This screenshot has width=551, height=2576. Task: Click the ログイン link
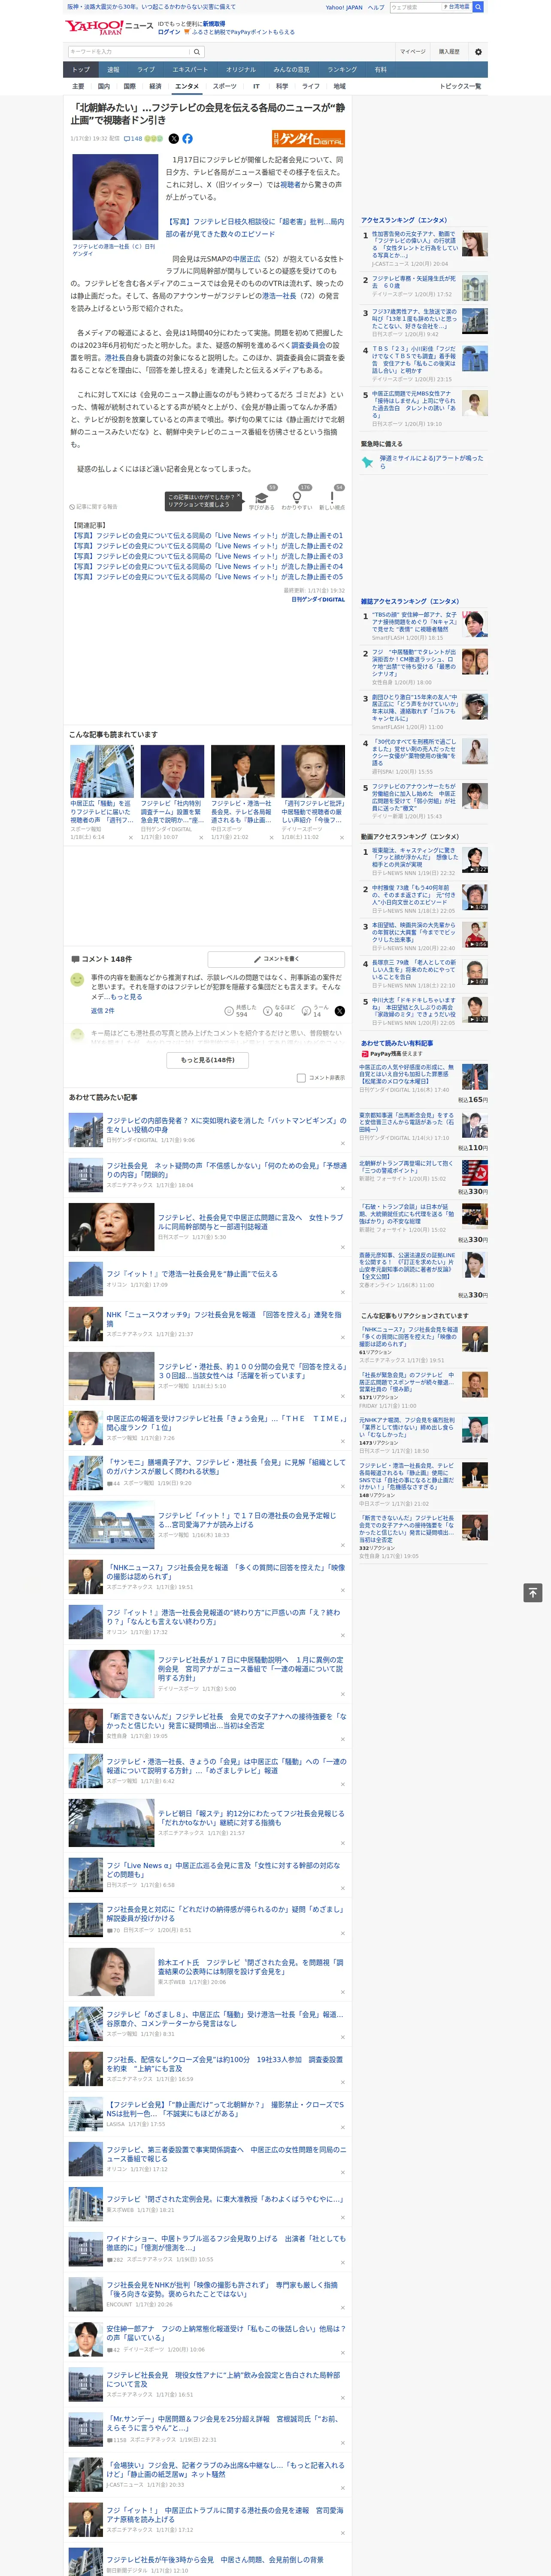[x=169, y=32]
